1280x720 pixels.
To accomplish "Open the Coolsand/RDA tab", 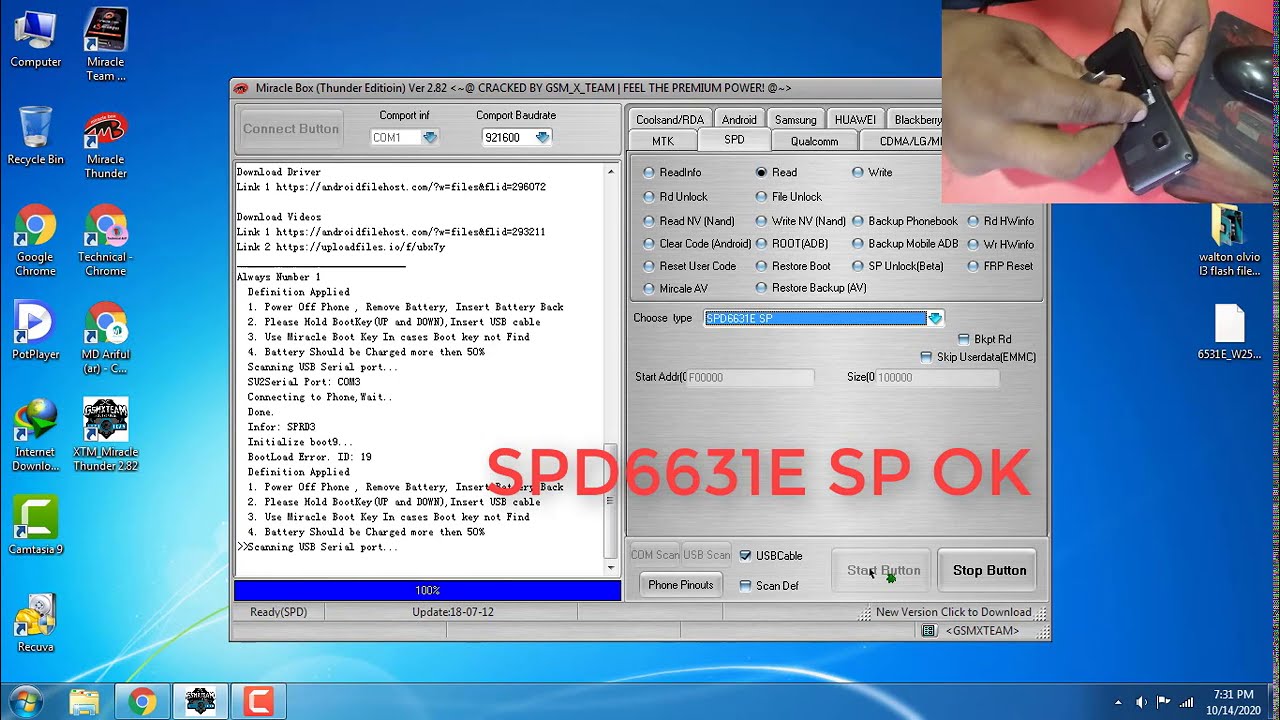I will [670, 119].
